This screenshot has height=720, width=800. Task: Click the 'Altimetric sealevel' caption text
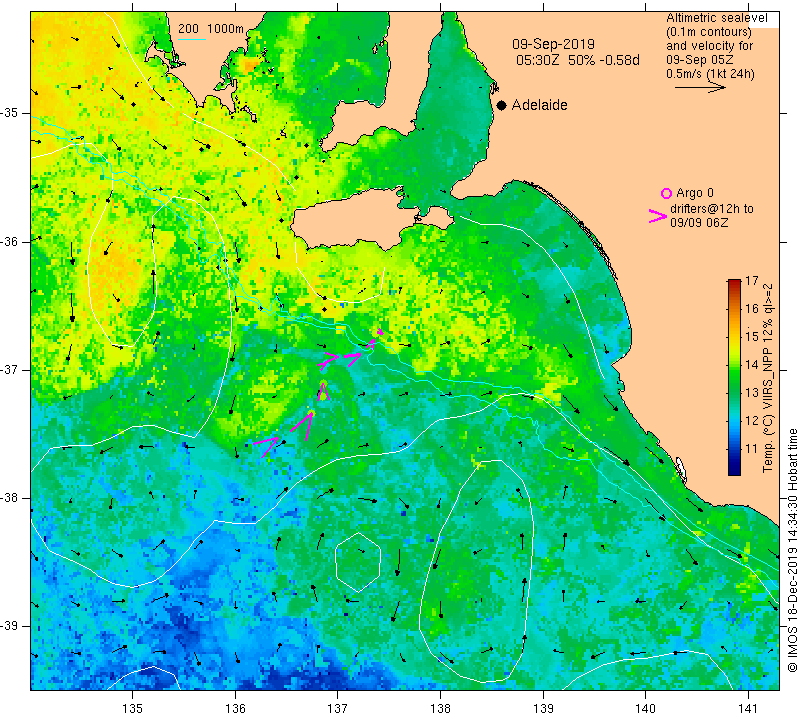pyautogui.click(x=717, y=18)
